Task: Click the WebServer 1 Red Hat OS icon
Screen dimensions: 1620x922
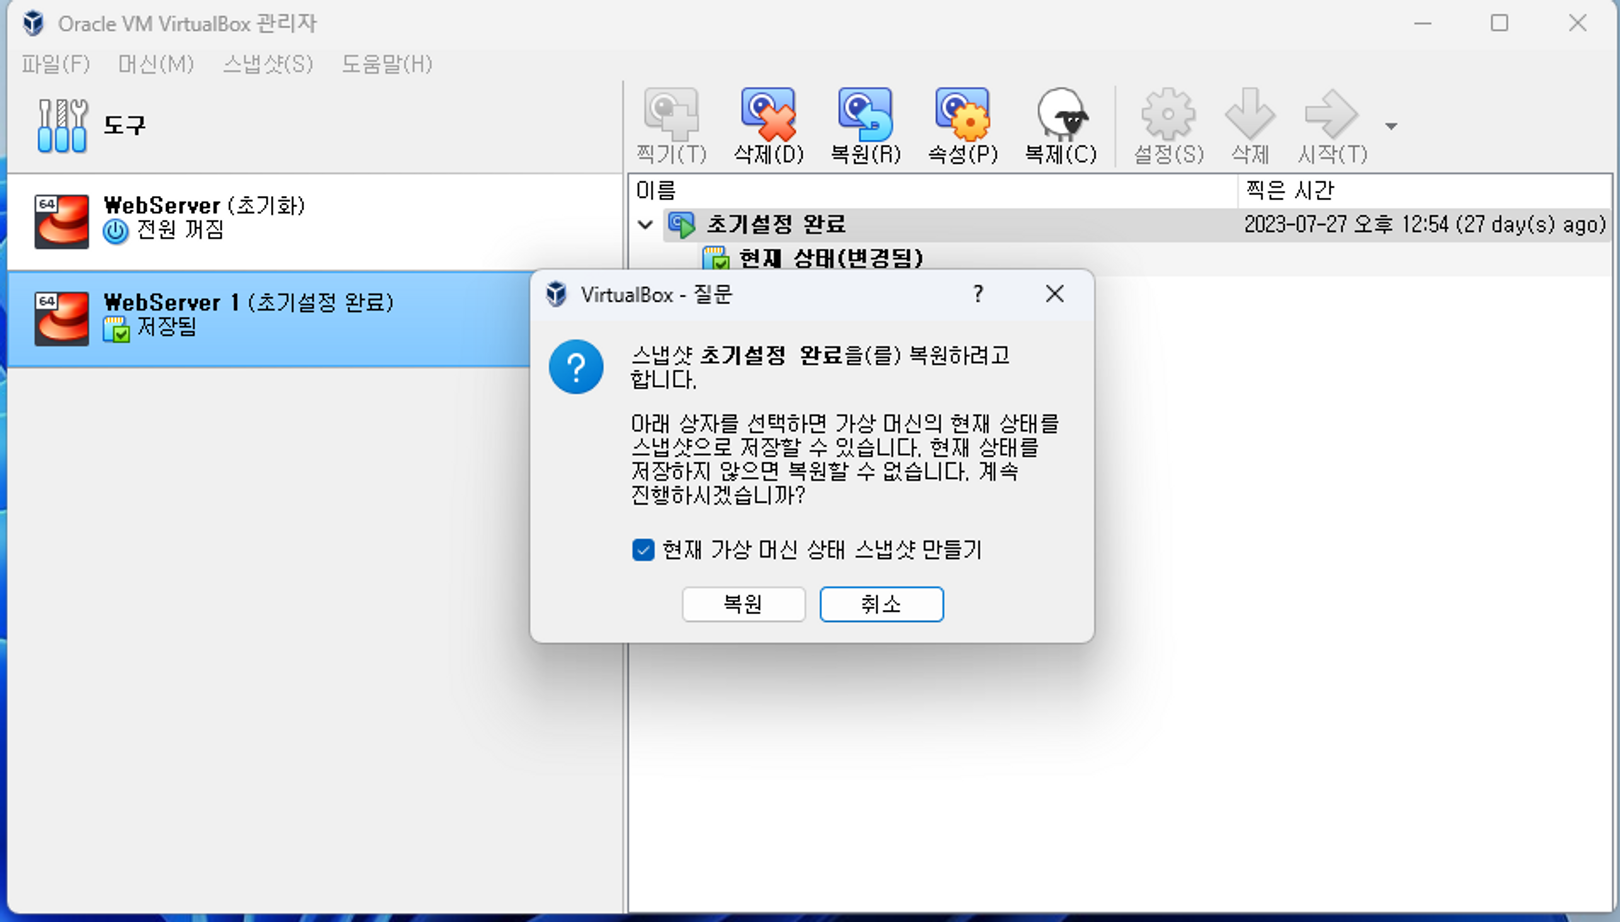Action: tap(61, 318)
